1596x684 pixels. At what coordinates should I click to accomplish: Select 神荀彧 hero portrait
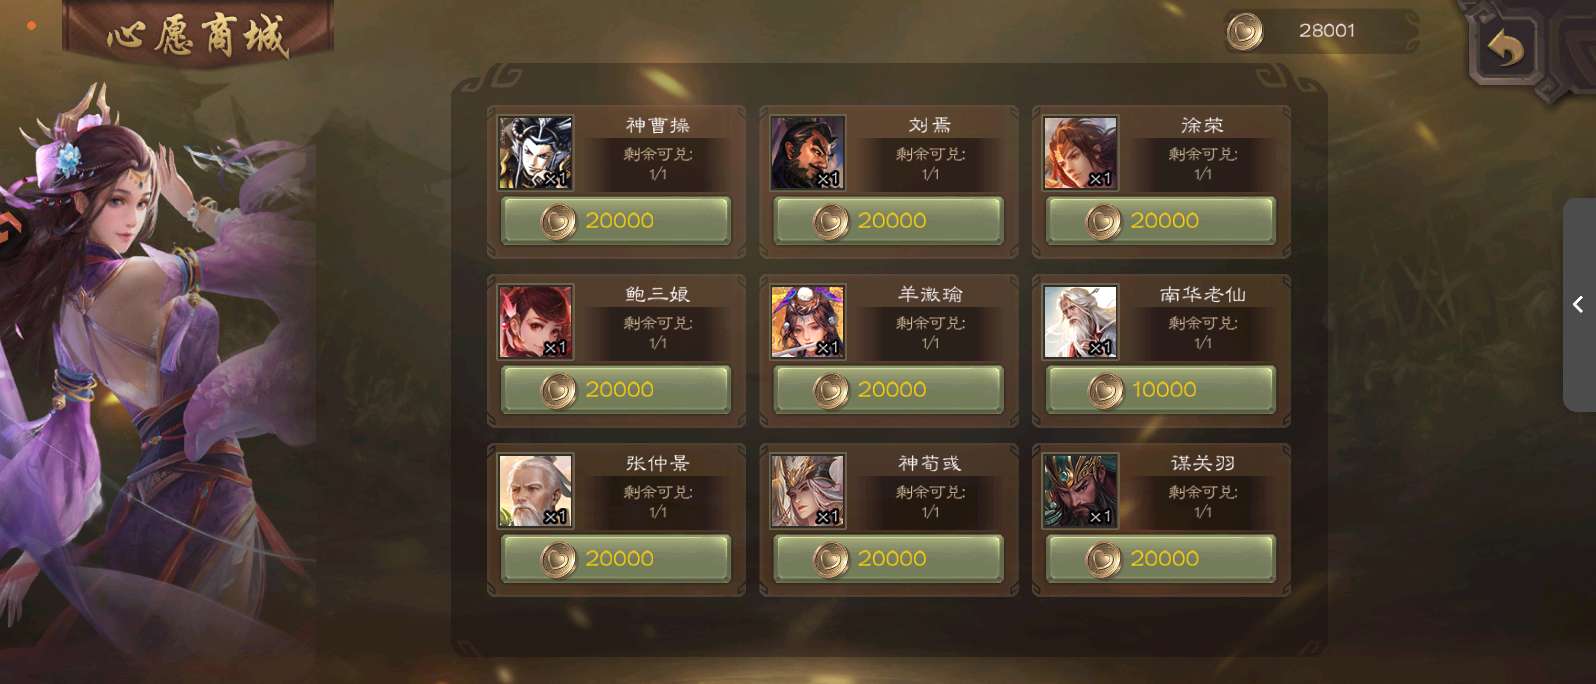(808, 490)
